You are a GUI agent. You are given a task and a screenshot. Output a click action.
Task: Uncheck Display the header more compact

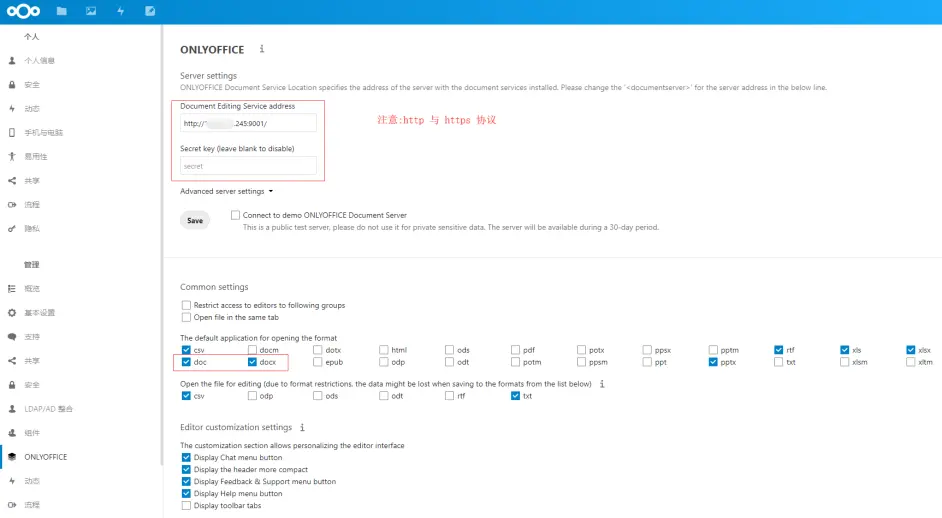click(x=186, y=469)
